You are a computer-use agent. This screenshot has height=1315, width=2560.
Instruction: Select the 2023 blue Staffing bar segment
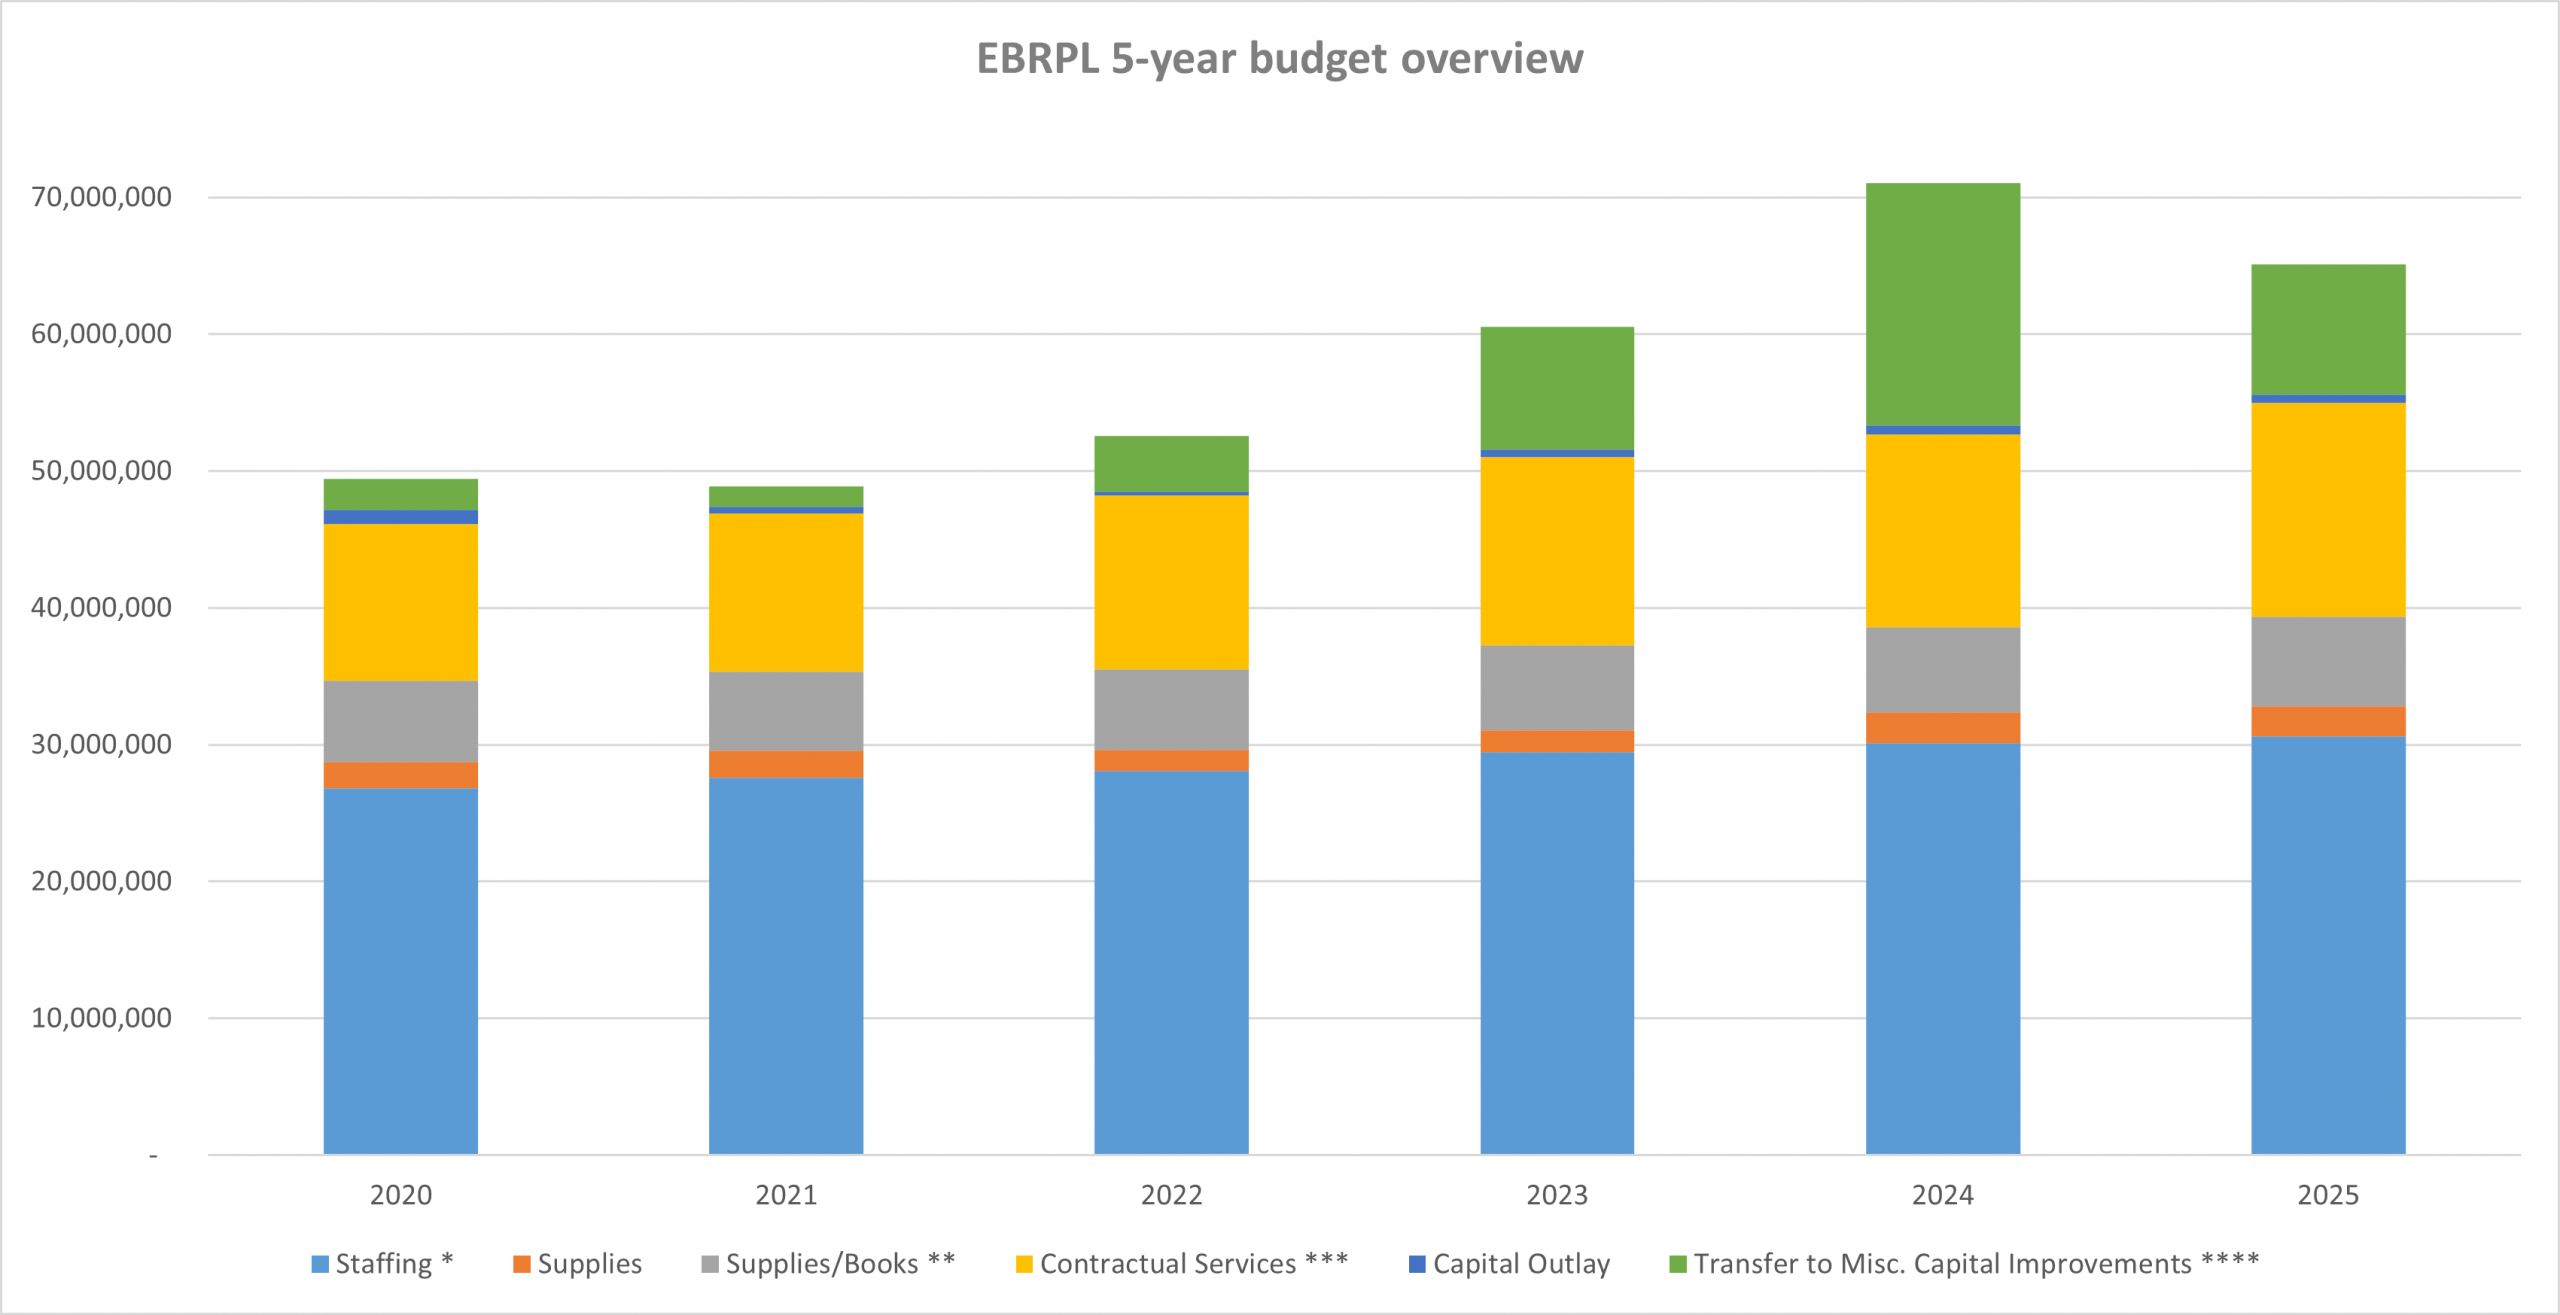[x=1557, y=953]
